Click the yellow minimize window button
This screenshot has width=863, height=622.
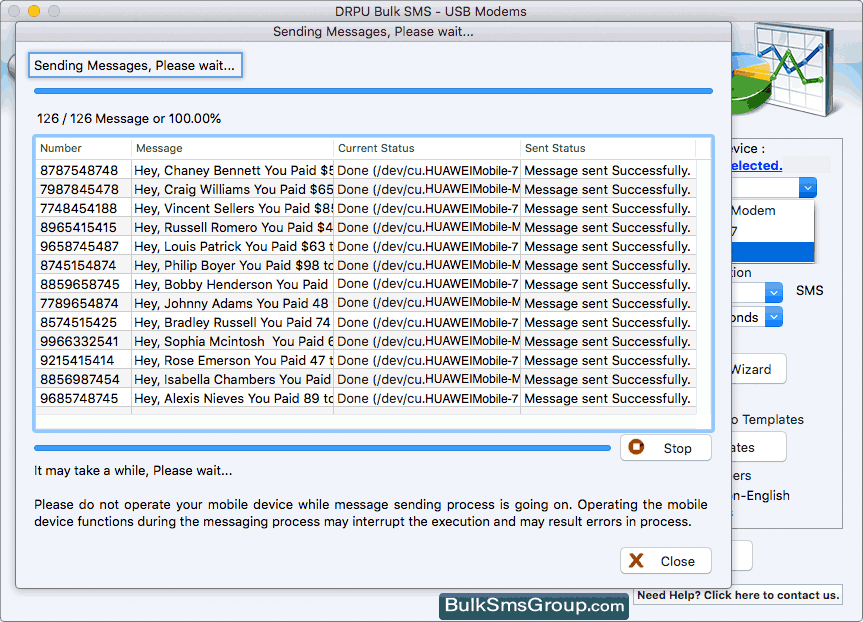[34, 10]
